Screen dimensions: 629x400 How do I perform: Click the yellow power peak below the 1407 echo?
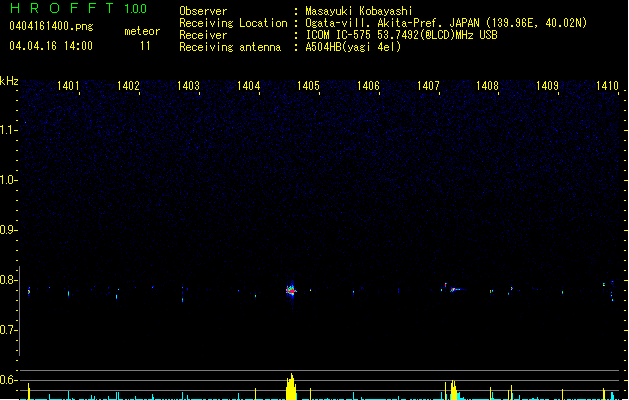pos(454,390)
